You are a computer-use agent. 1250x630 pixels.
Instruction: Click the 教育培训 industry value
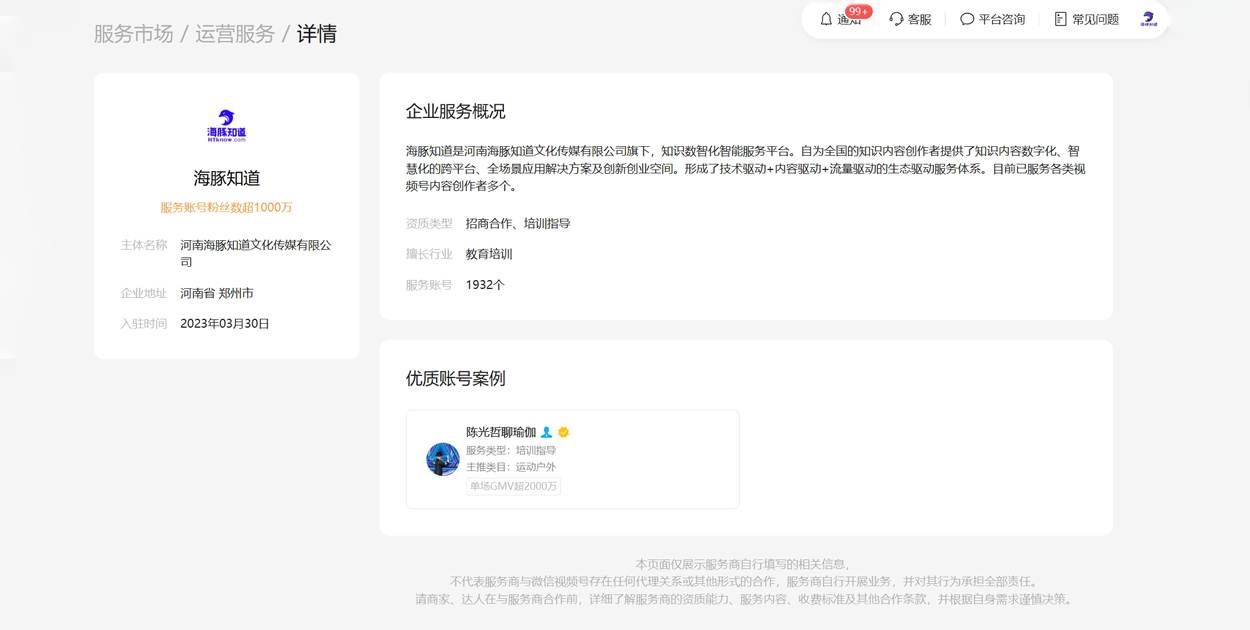tap(489, 254)
